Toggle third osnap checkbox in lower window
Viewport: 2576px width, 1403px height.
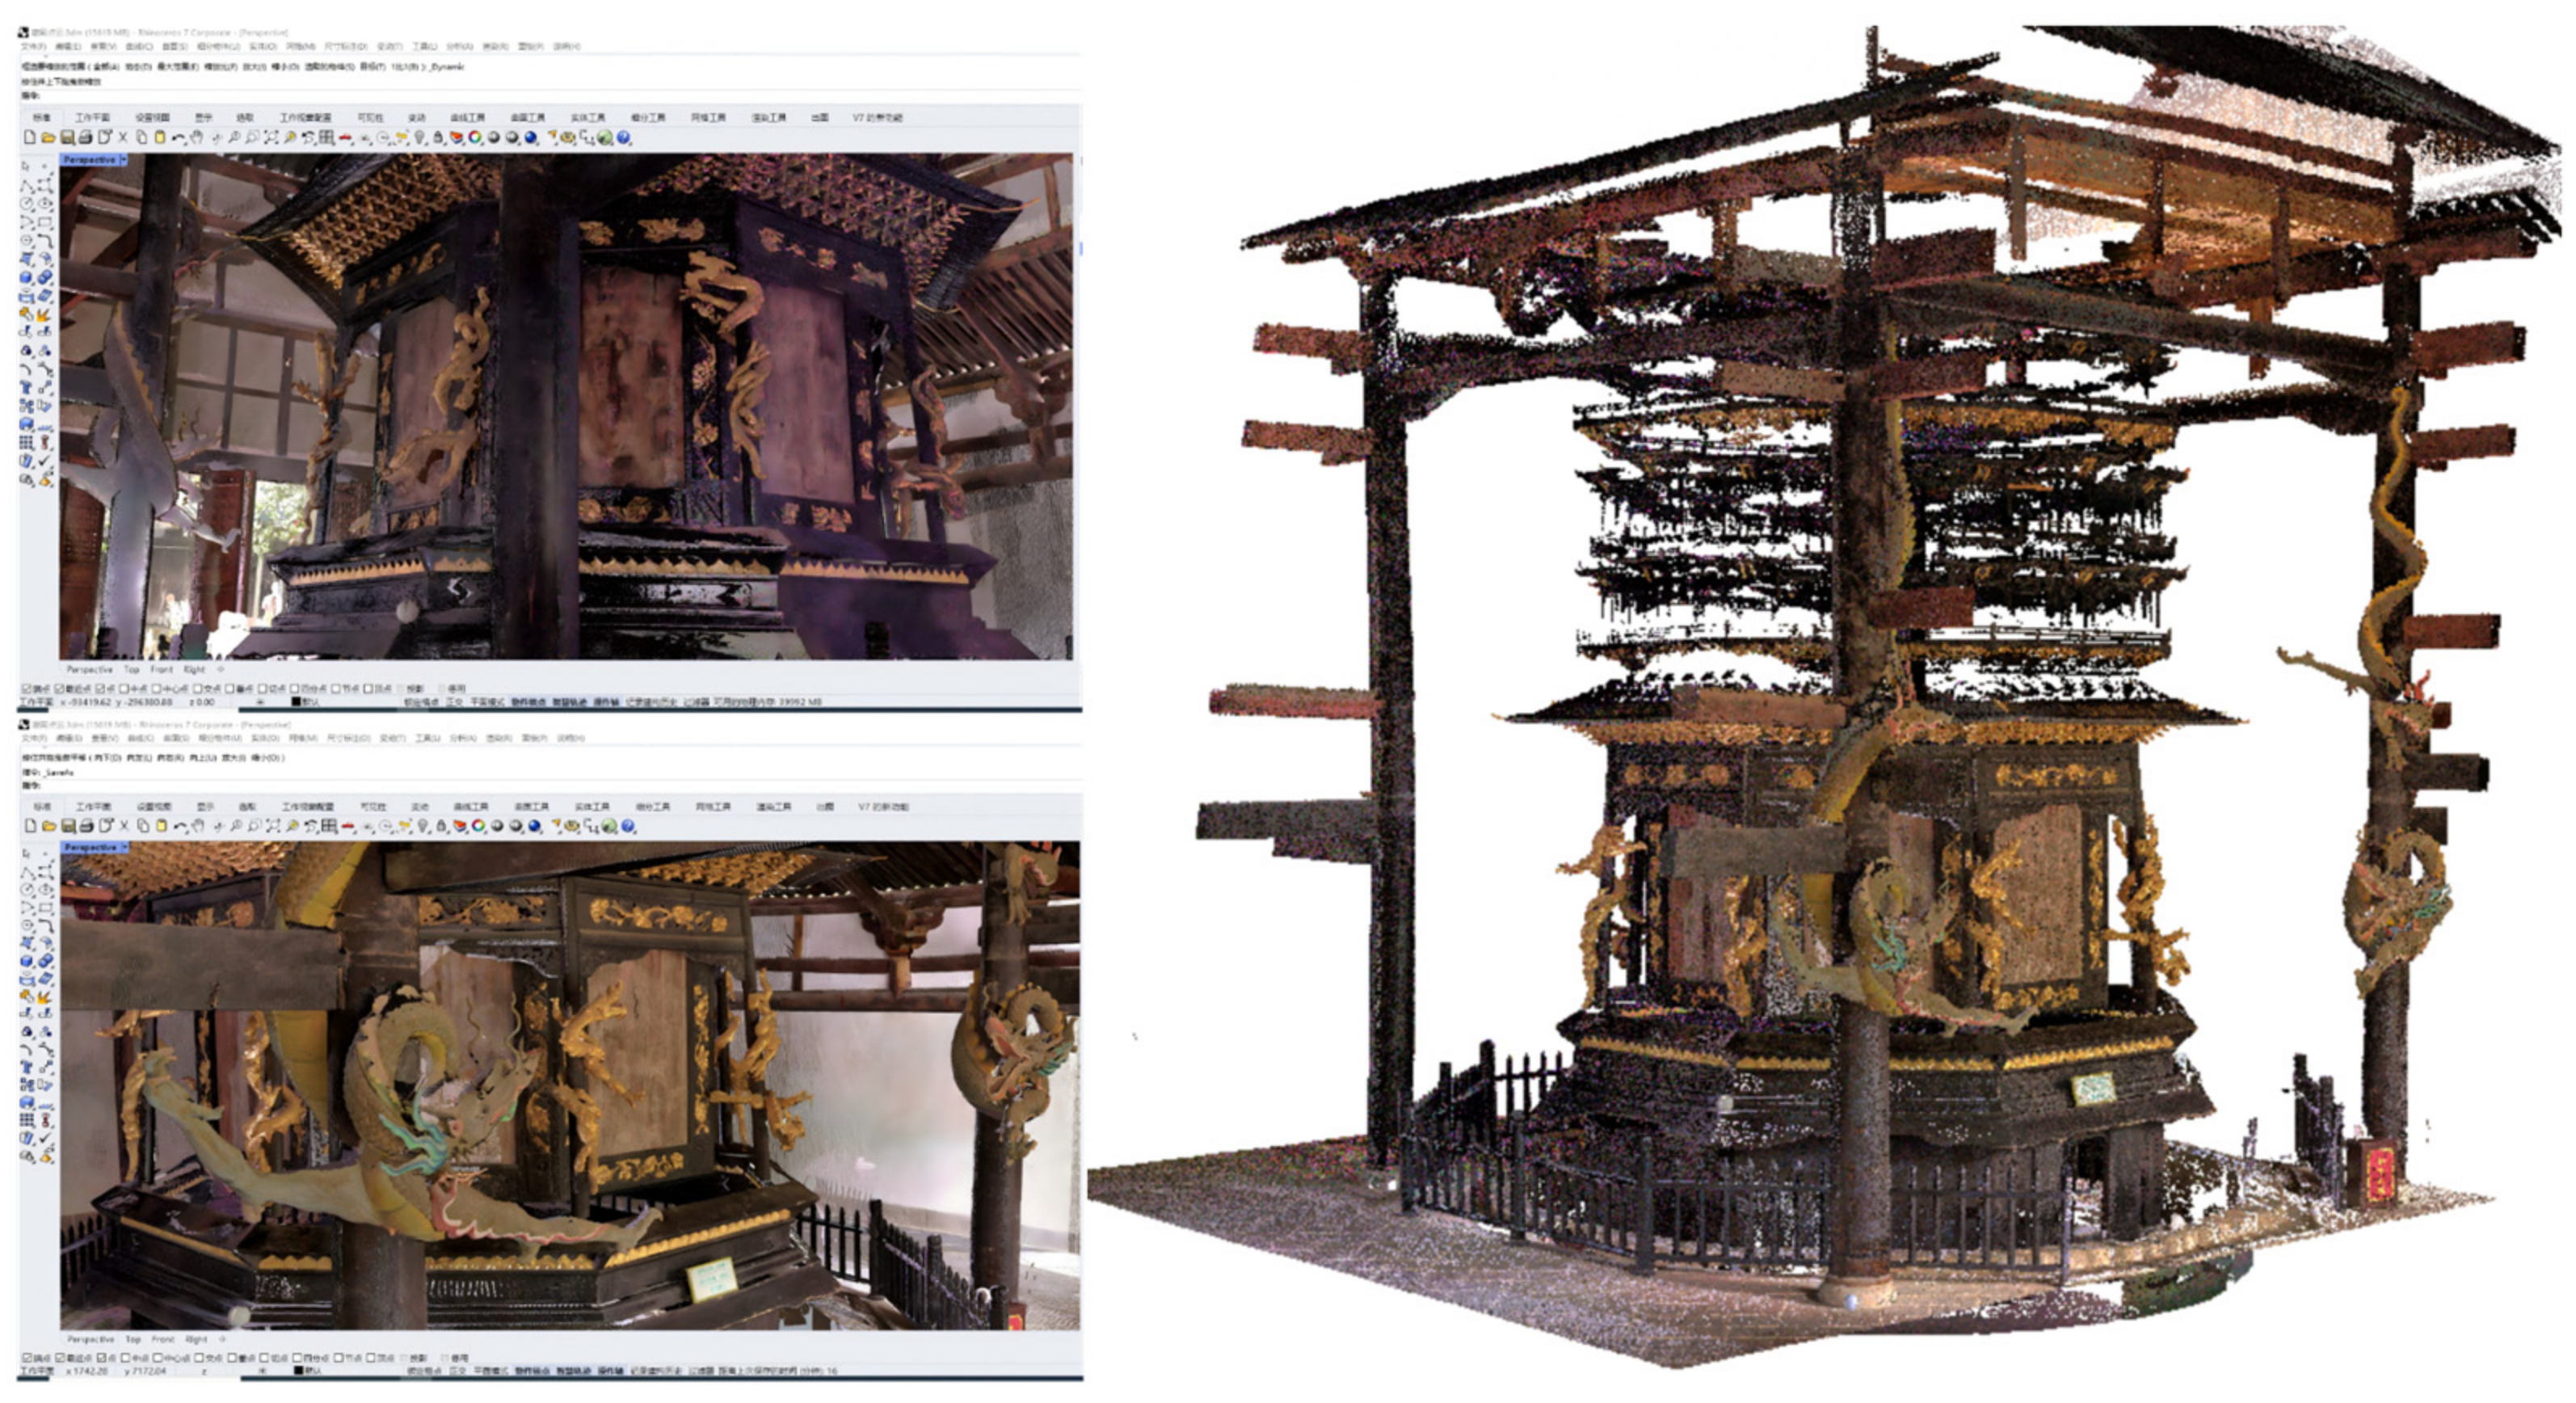101,1357
